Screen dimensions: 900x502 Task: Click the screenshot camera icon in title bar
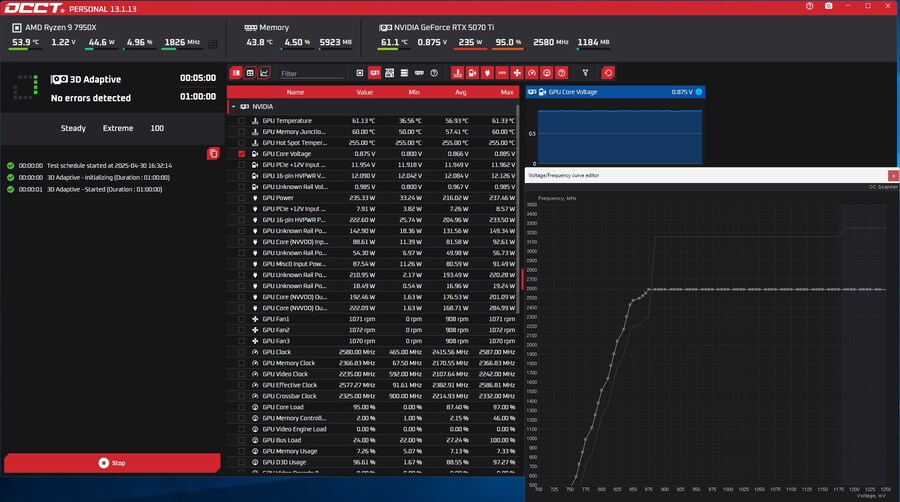[828, 7]
